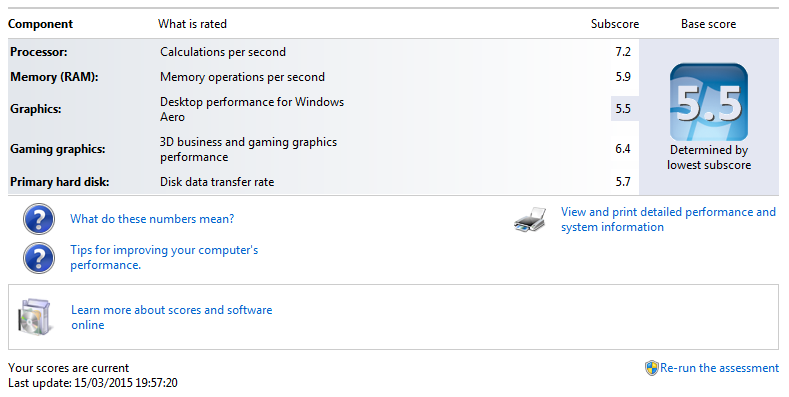
Task: Open tips for improving computer's performance
Action: [164, 257]
